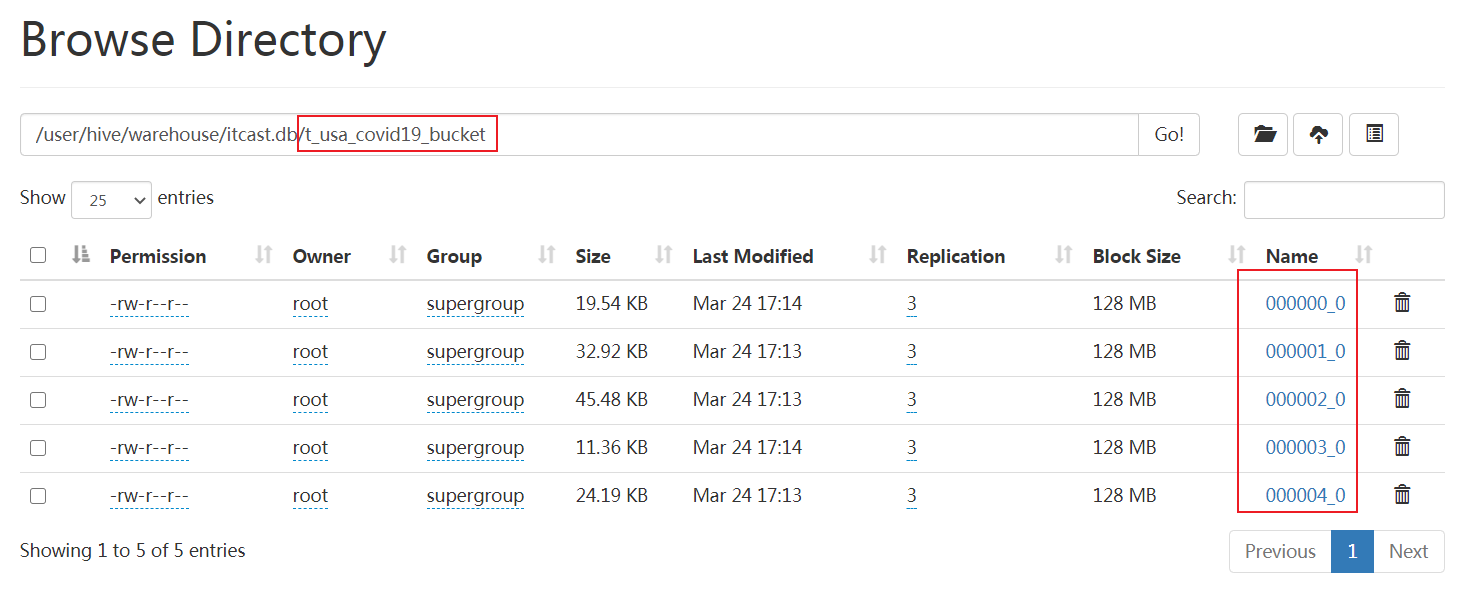Delete file 000000_0 with trash icon

click(x=1402, y=302)
